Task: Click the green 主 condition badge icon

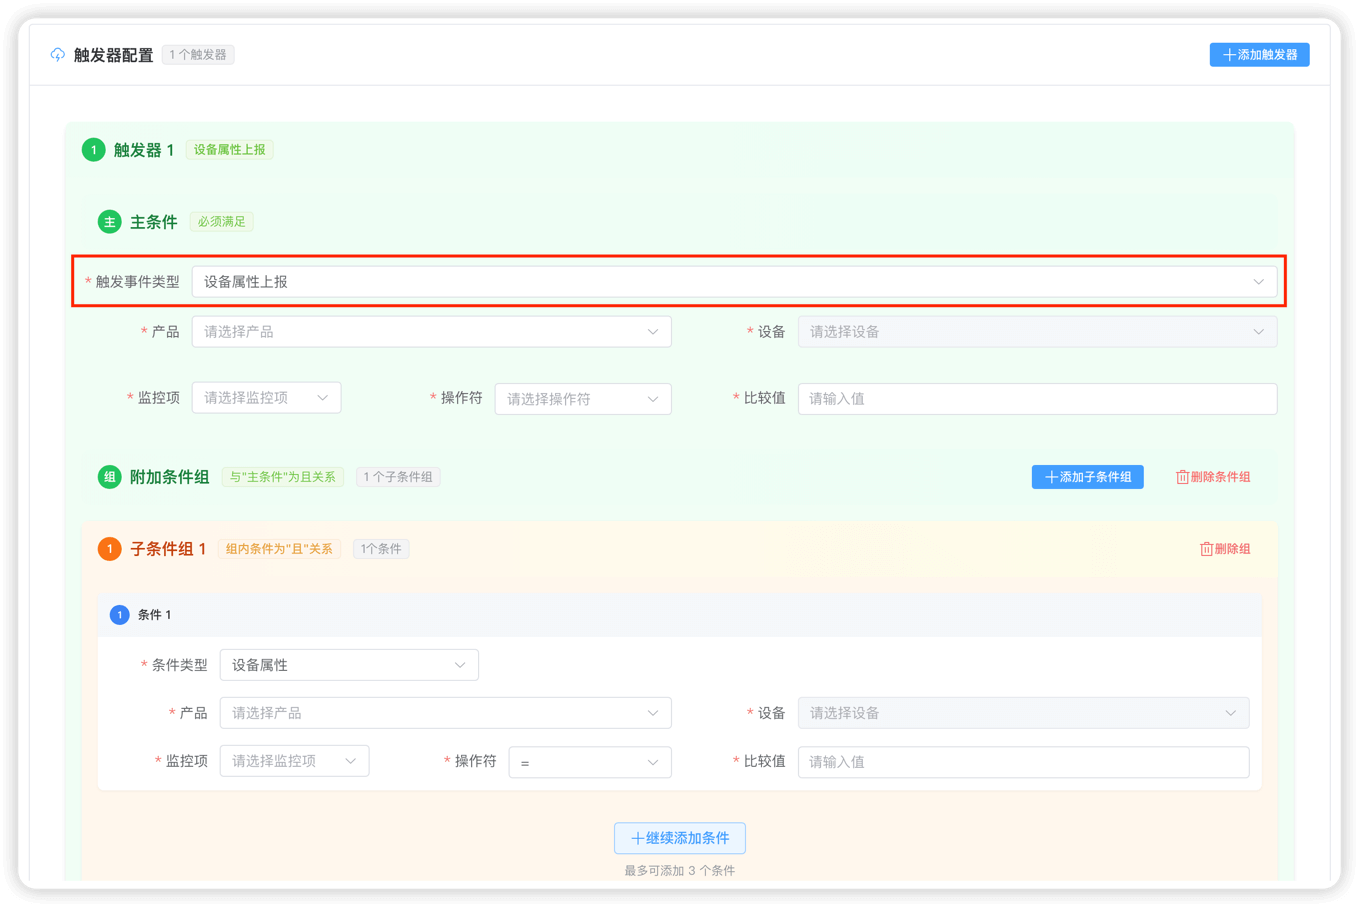Action: [109, 222]
